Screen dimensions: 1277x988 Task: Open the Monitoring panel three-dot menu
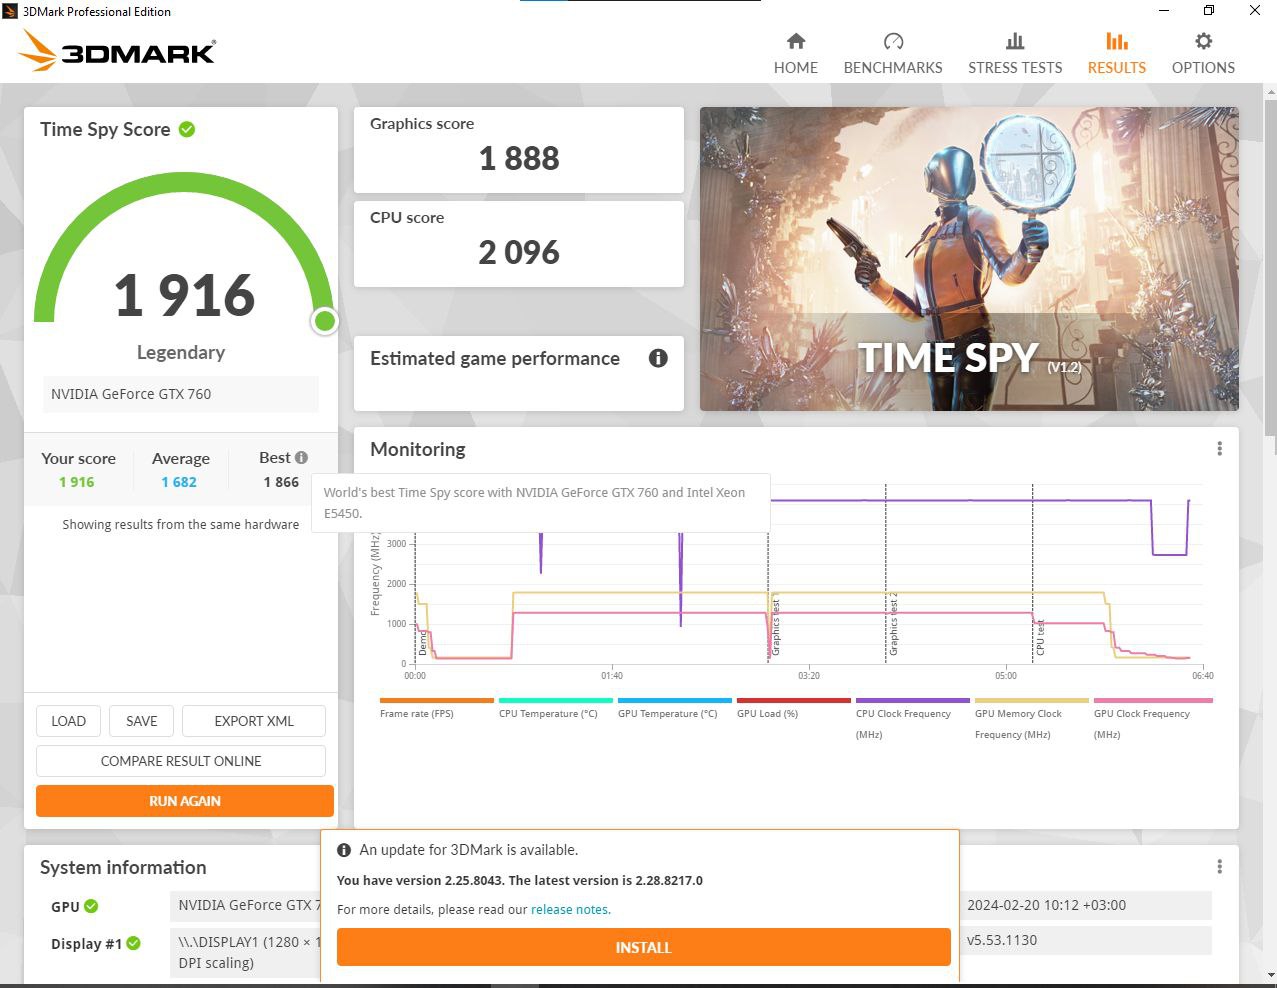click(x=1219, y=449)
